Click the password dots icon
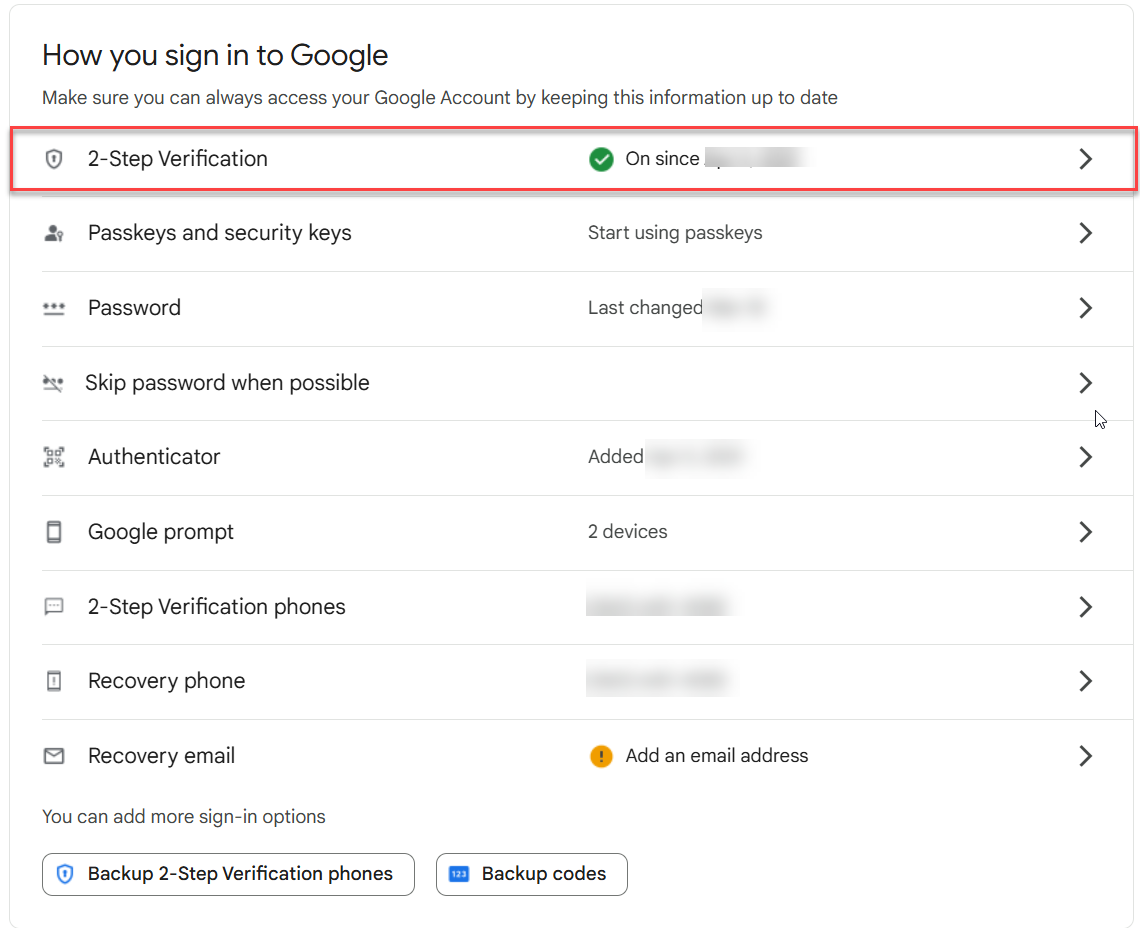Image resolution: width=1140 pixels, height=928 pixels. [54, 308]
